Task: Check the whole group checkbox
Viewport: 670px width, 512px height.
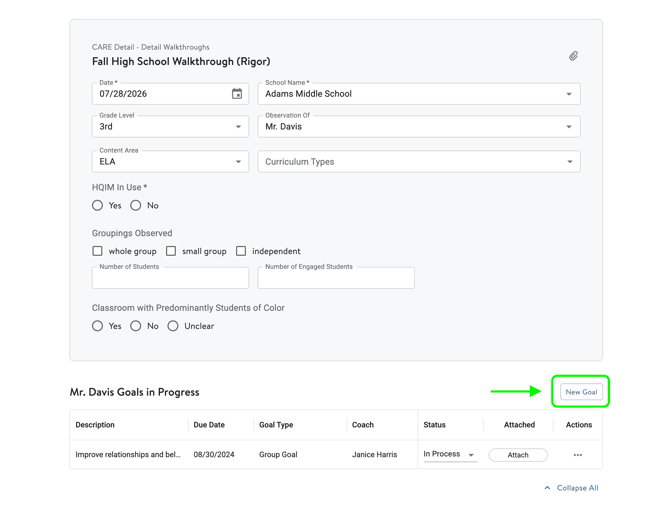Action: [97, 251]
